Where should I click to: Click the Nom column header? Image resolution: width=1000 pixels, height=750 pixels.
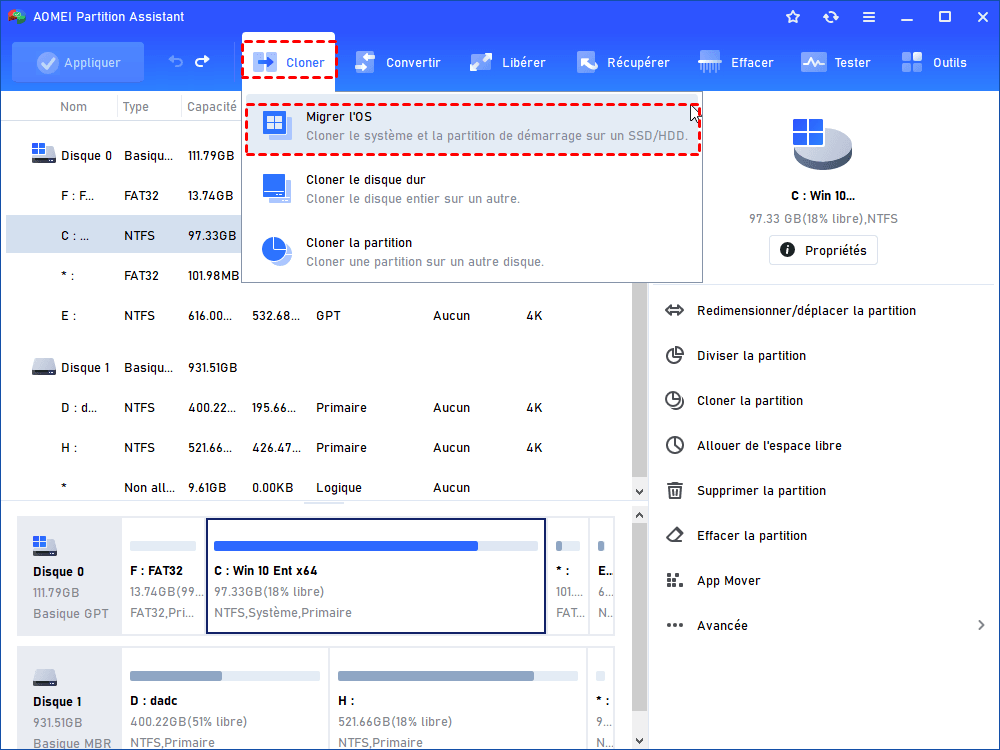[x=73, y=107]
